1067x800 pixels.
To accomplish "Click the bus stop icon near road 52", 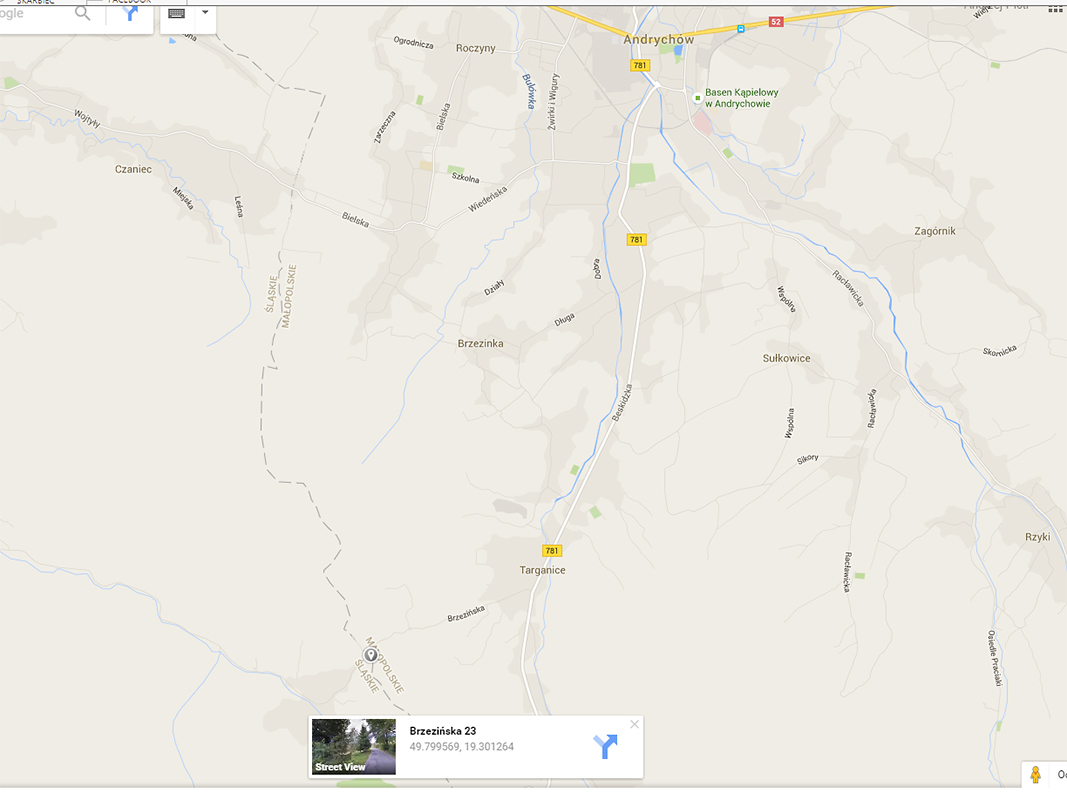I will (740, 29).
